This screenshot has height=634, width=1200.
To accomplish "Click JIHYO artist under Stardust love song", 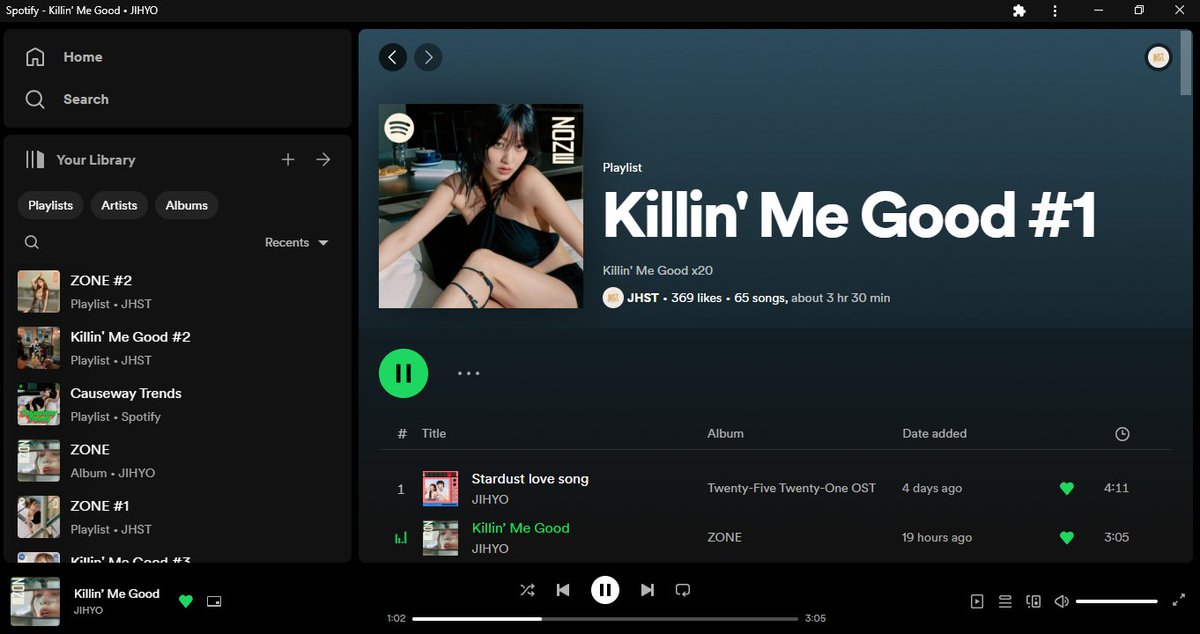I will (x=490, y=499).
